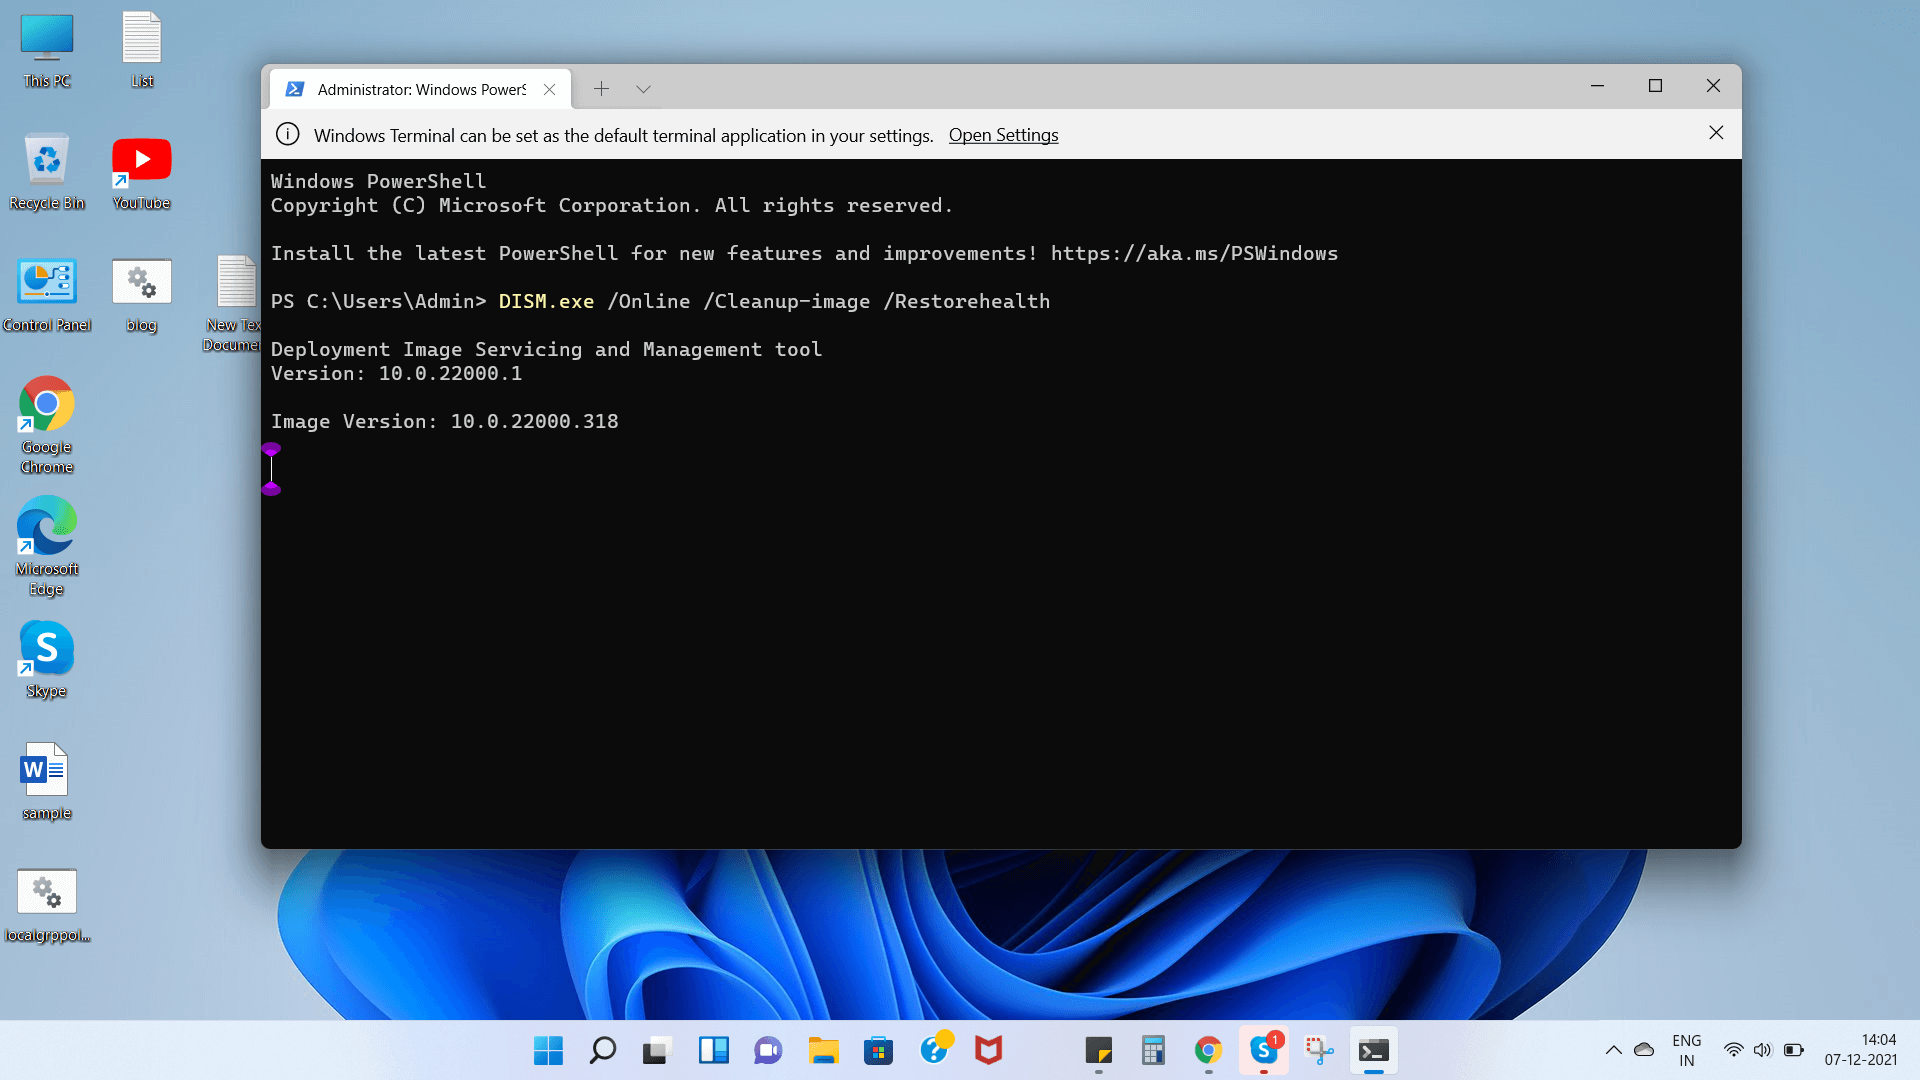Select the Recycle Bin desktop icon
1920x1080 pixels.
(47, 171)
